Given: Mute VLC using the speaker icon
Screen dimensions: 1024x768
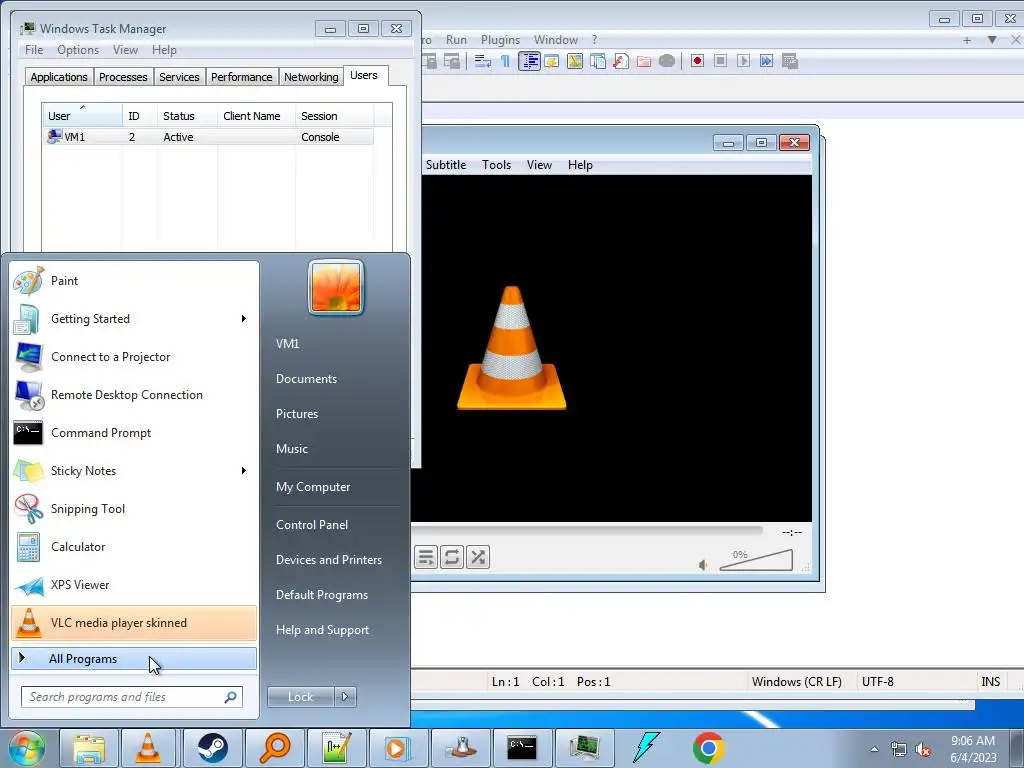Looking at the screenshot, I should click(703, 564).
